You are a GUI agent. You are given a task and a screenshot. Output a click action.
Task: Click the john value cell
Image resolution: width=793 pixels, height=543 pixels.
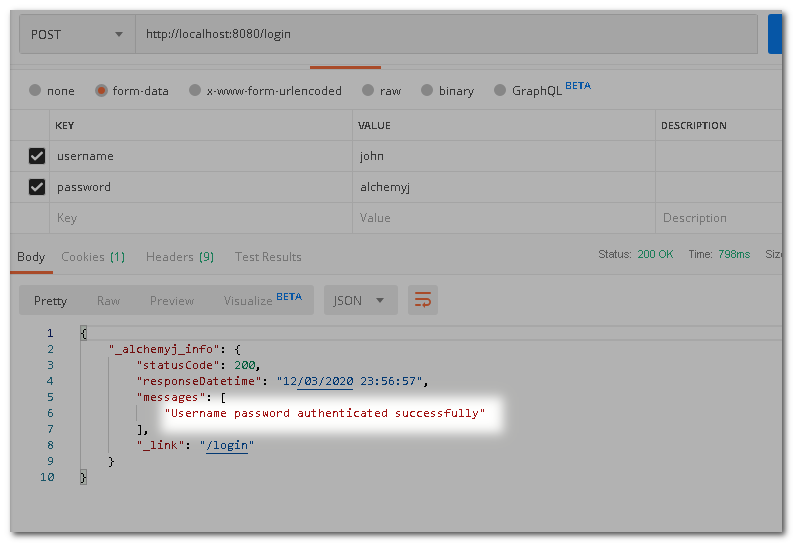click(x=504, y=156)
